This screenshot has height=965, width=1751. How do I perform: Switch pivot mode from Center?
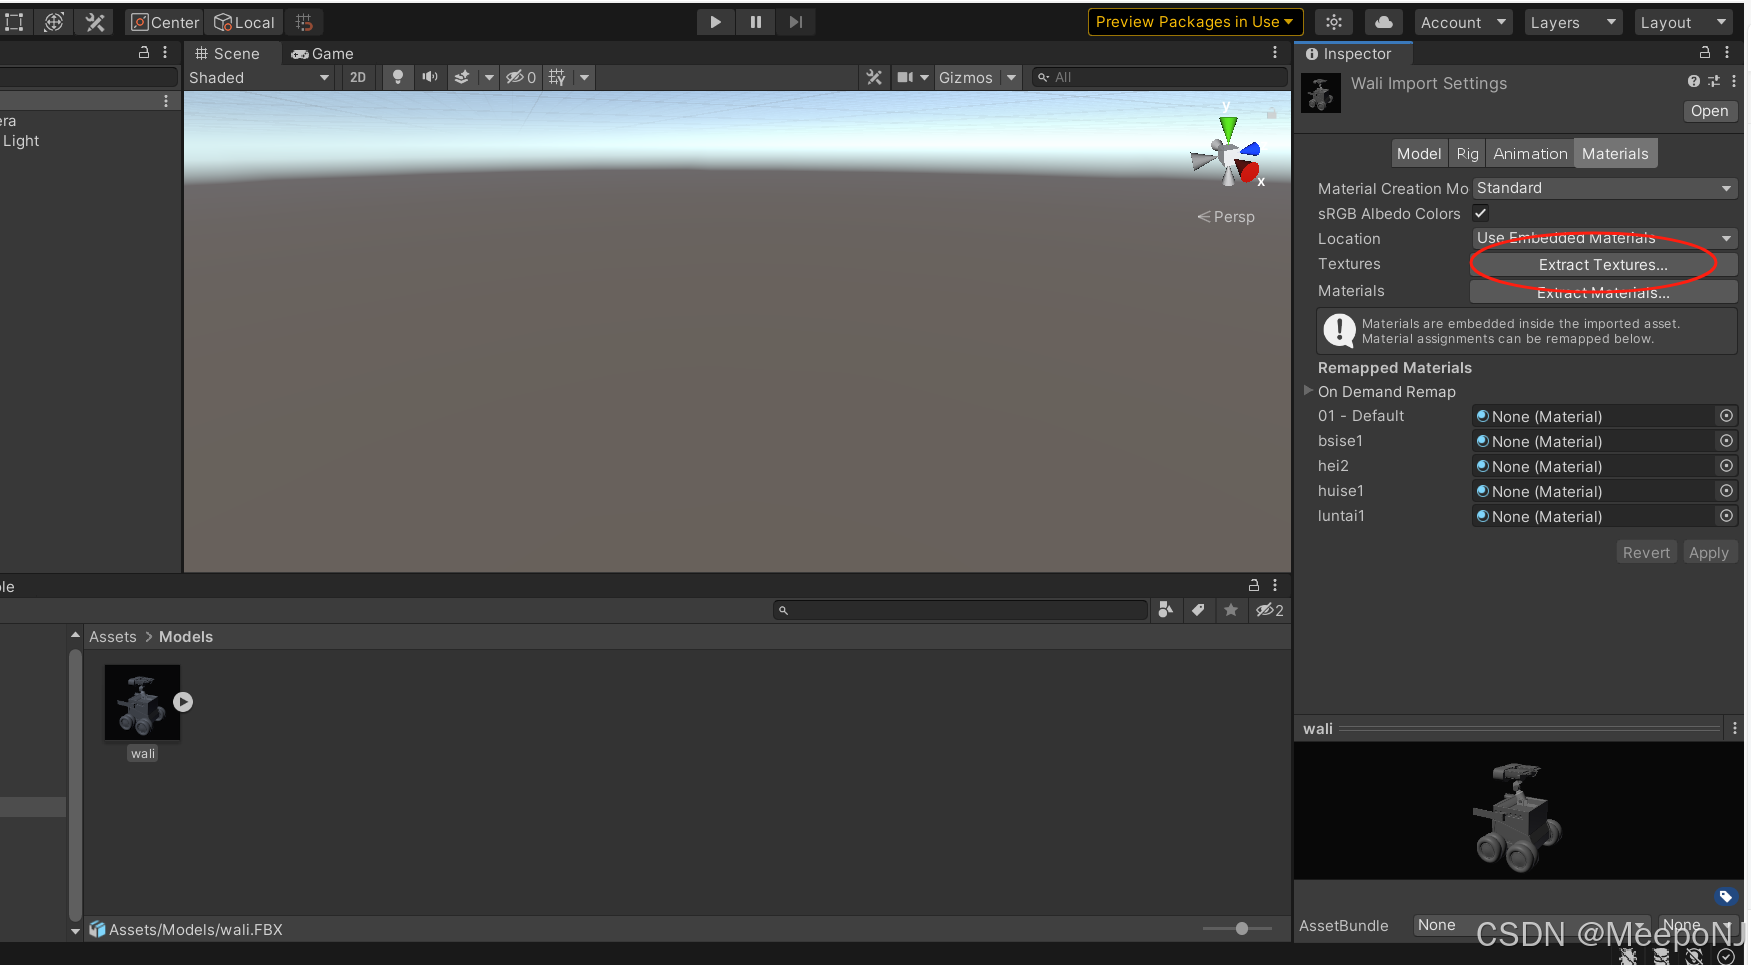click(x=163, y=21)
